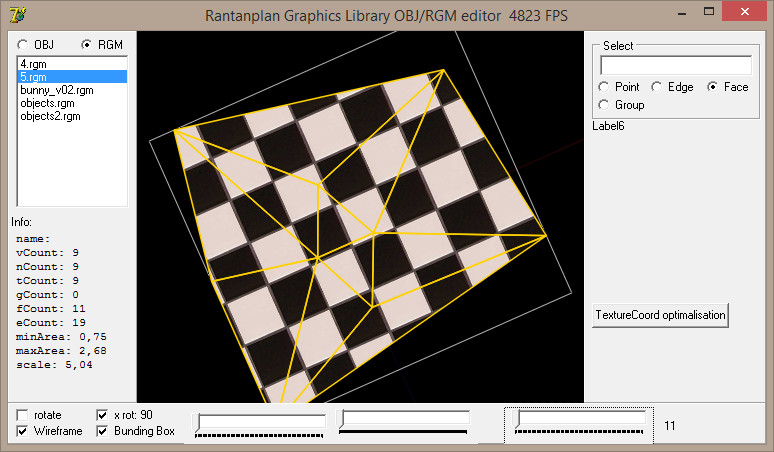This screenshot has height=452, width=774.
Task: Click the Select text input field
Action: click(x=675, y=65)
